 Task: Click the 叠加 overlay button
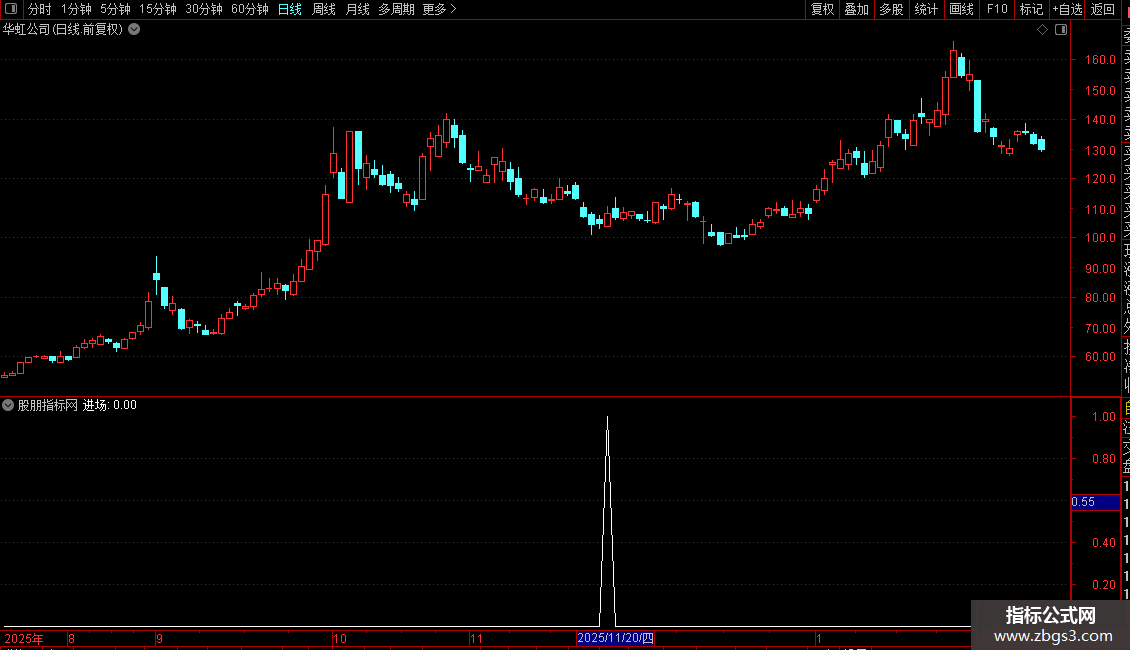tap(857, 9)
